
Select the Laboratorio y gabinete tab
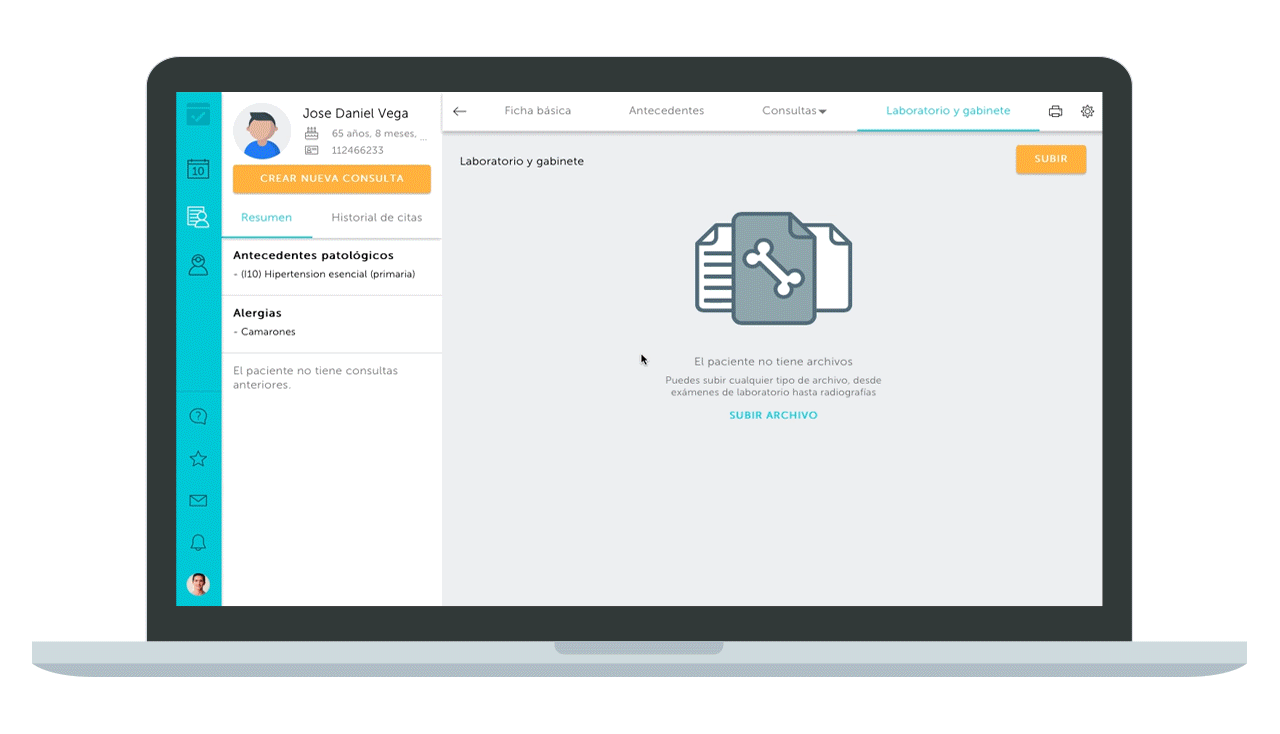coord(948,111)
